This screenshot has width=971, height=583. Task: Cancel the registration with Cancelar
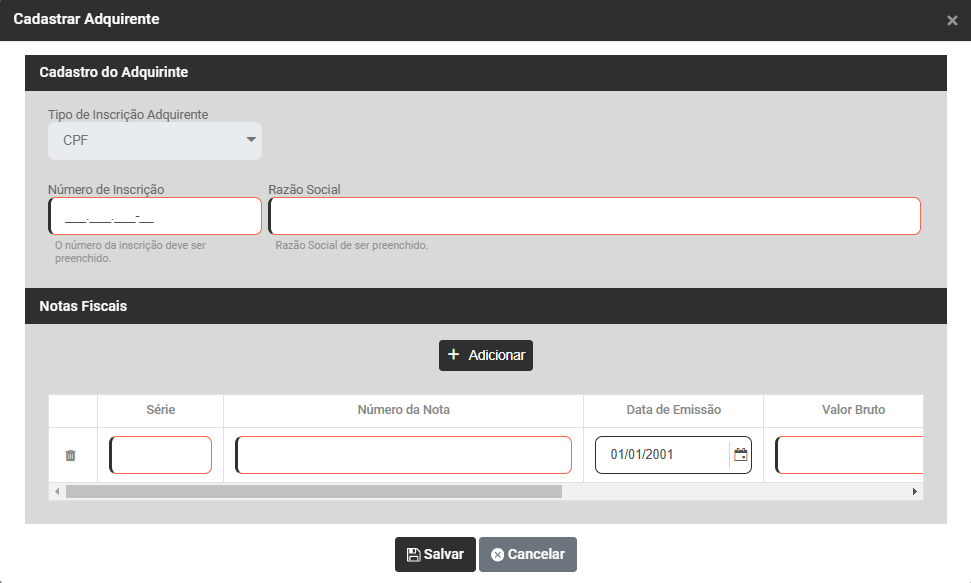528,555
